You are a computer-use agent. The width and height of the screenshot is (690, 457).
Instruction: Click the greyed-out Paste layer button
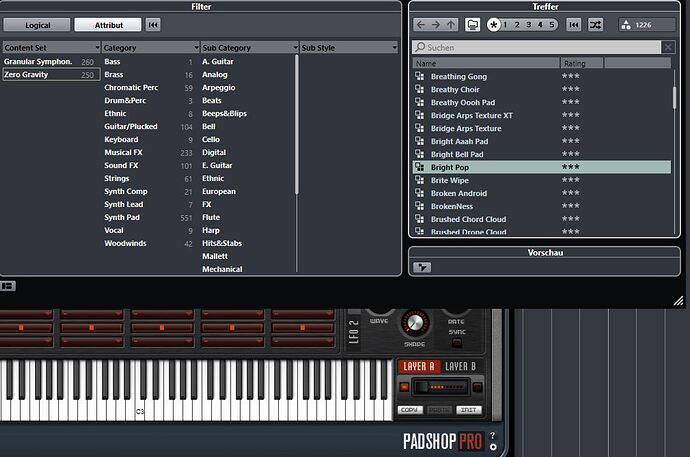point(440,410)
